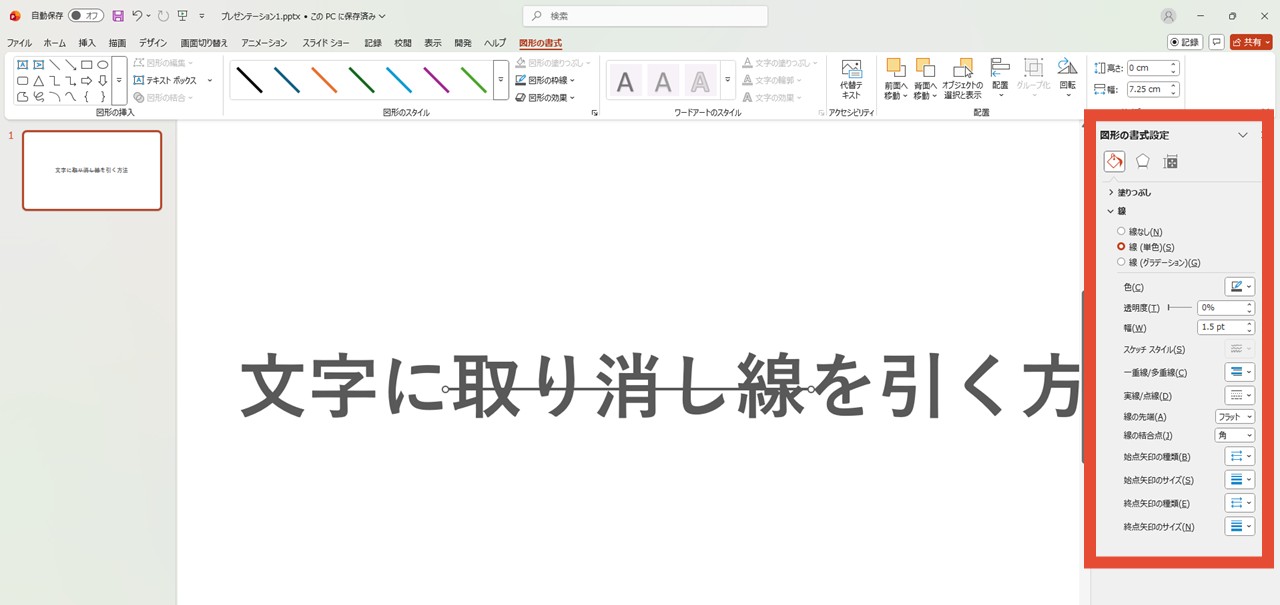Collapse the 線 section
The height and width of the screenshot is (605, 1280).
click(1110, 210)
